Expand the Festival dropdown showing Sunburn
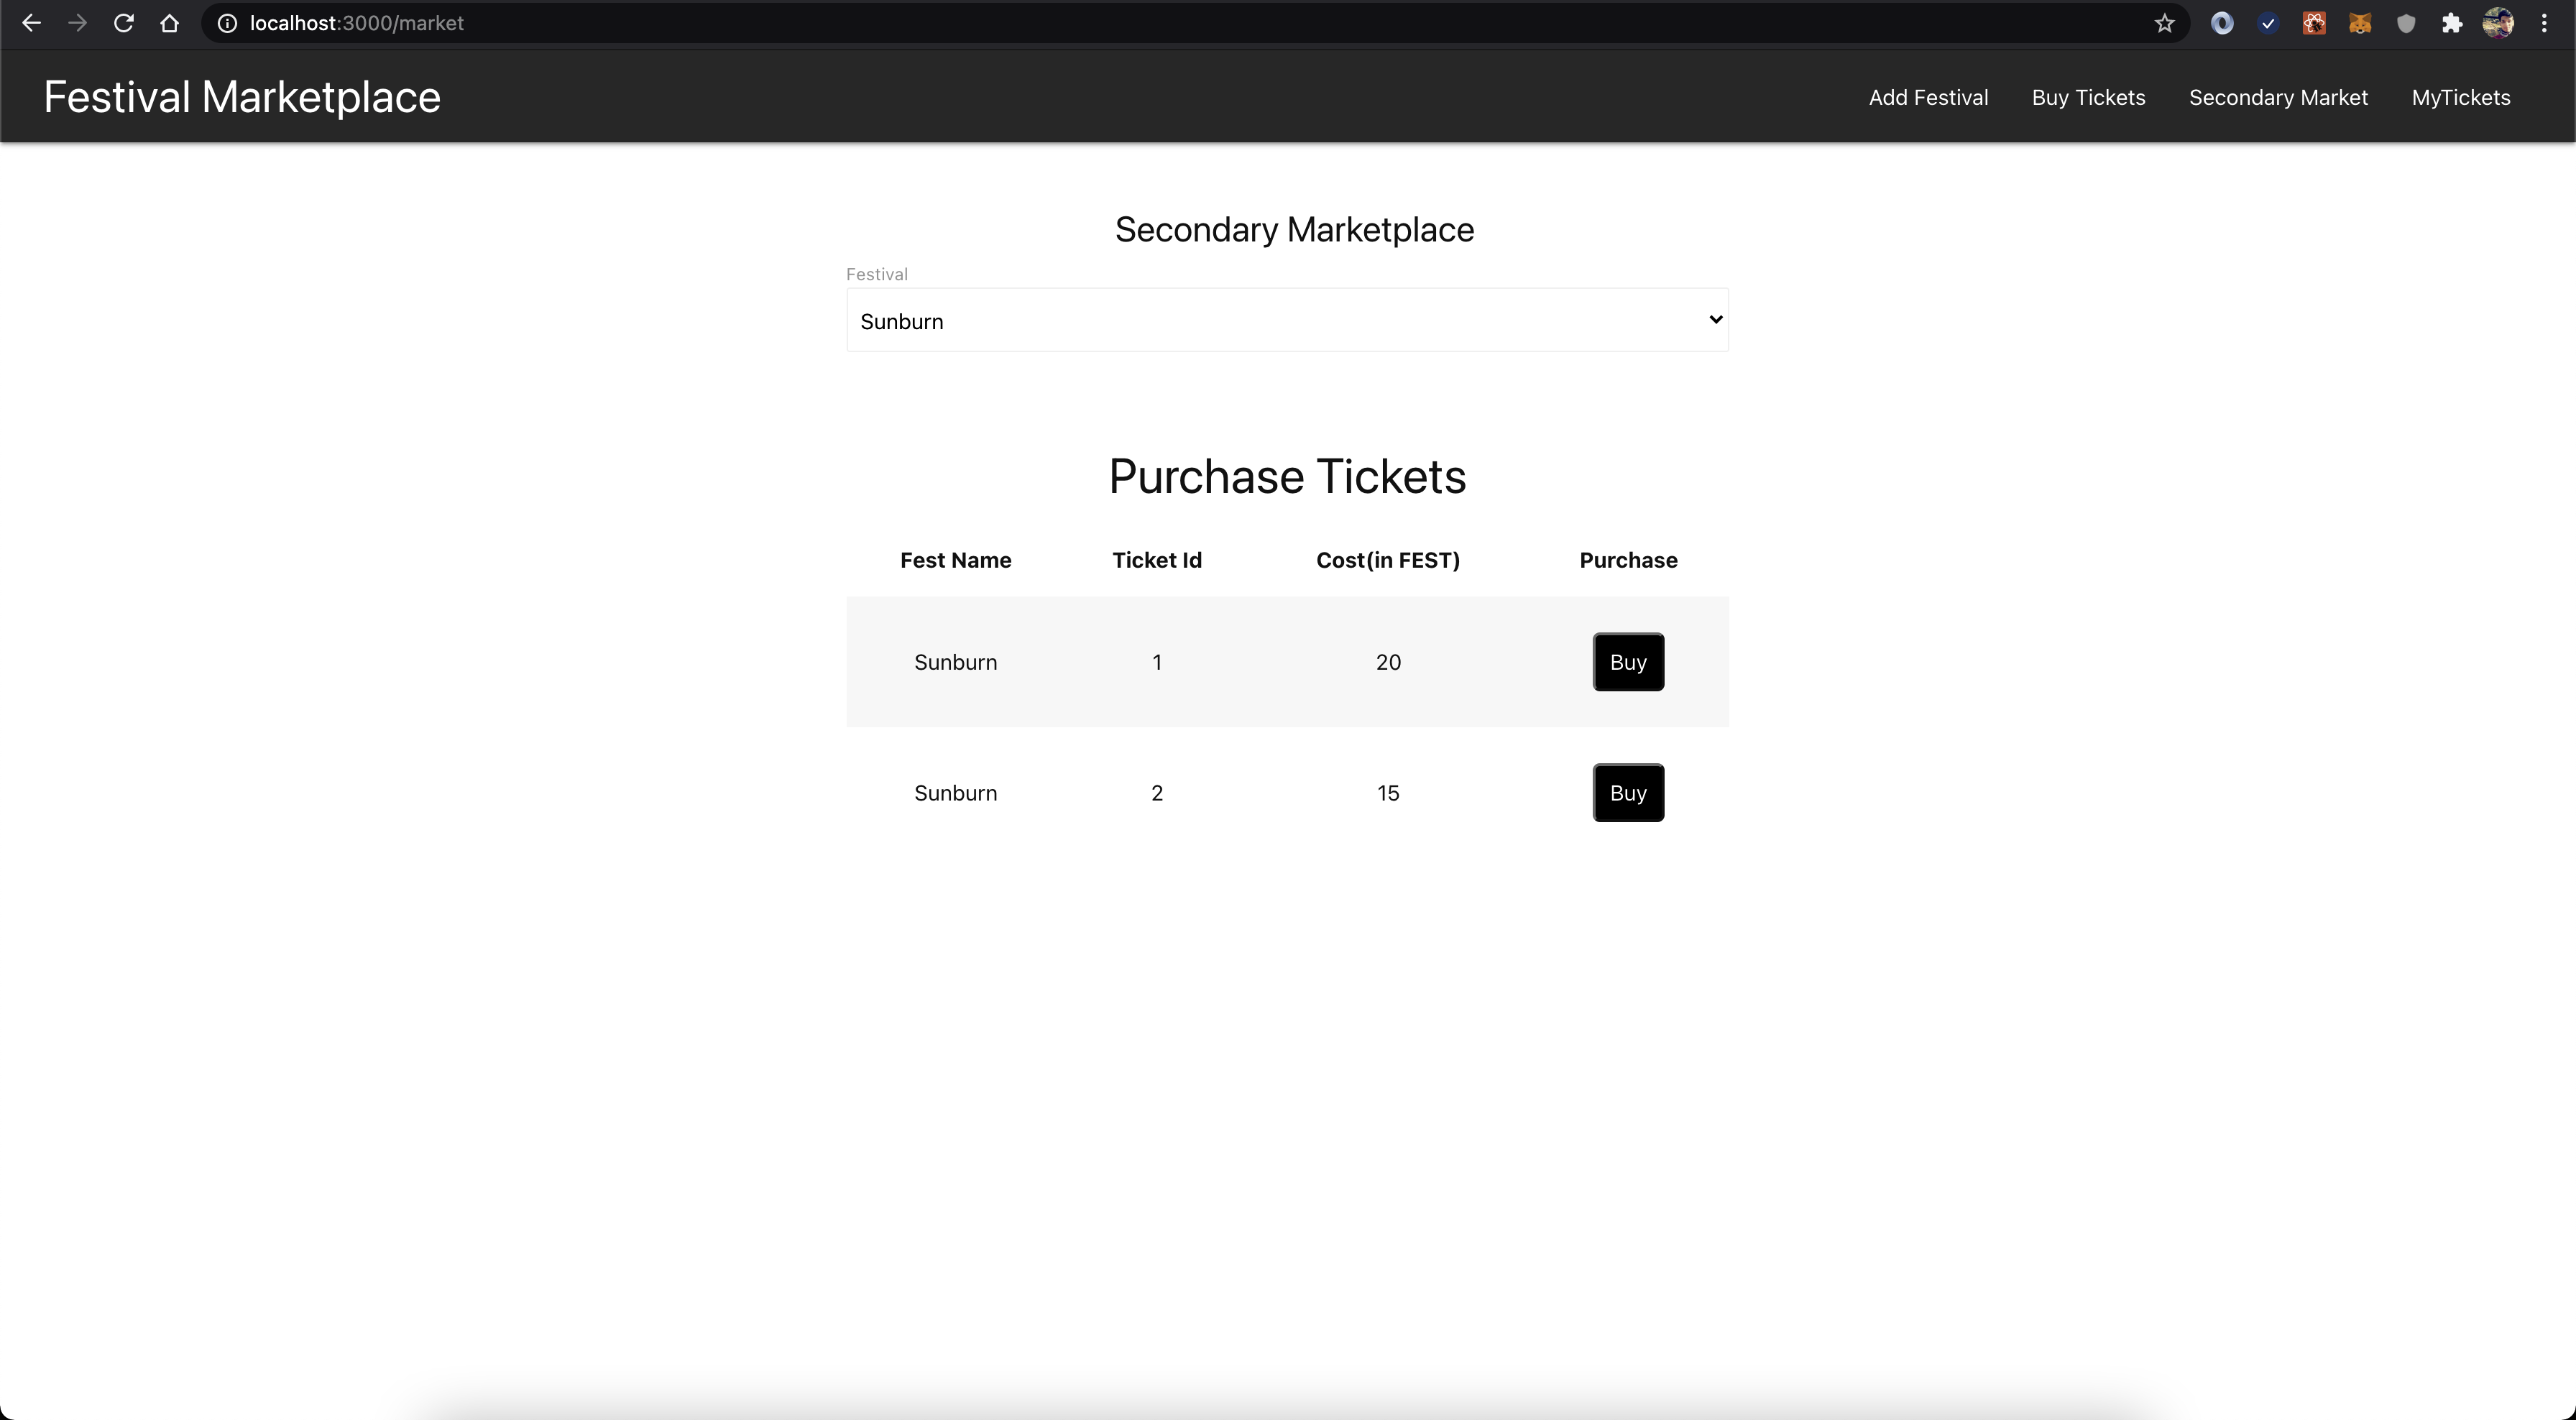 [1287, 320]
